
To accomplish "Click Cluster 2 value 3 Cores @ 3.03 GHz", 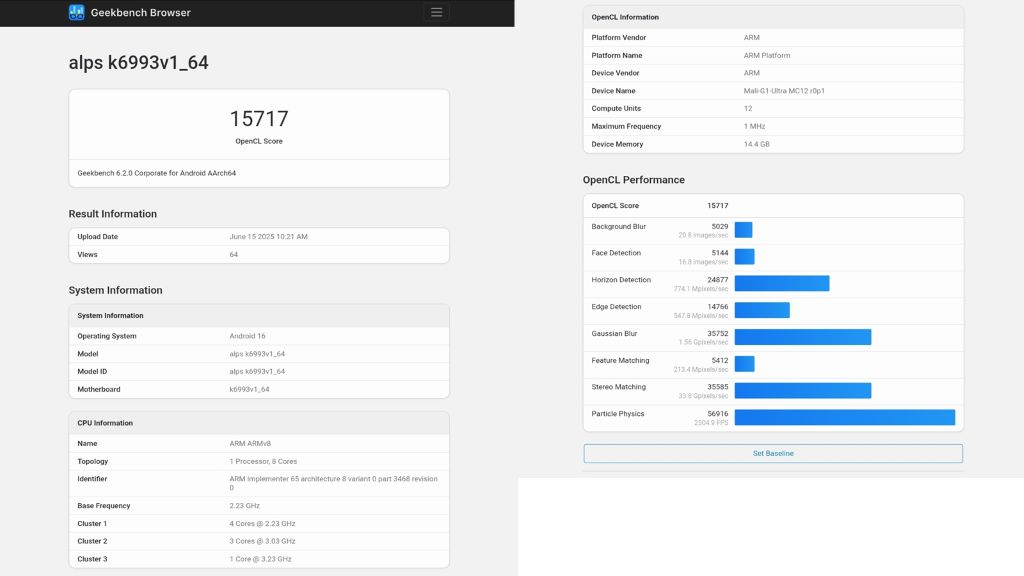I will pyautogui.click(x=262, y=541).
